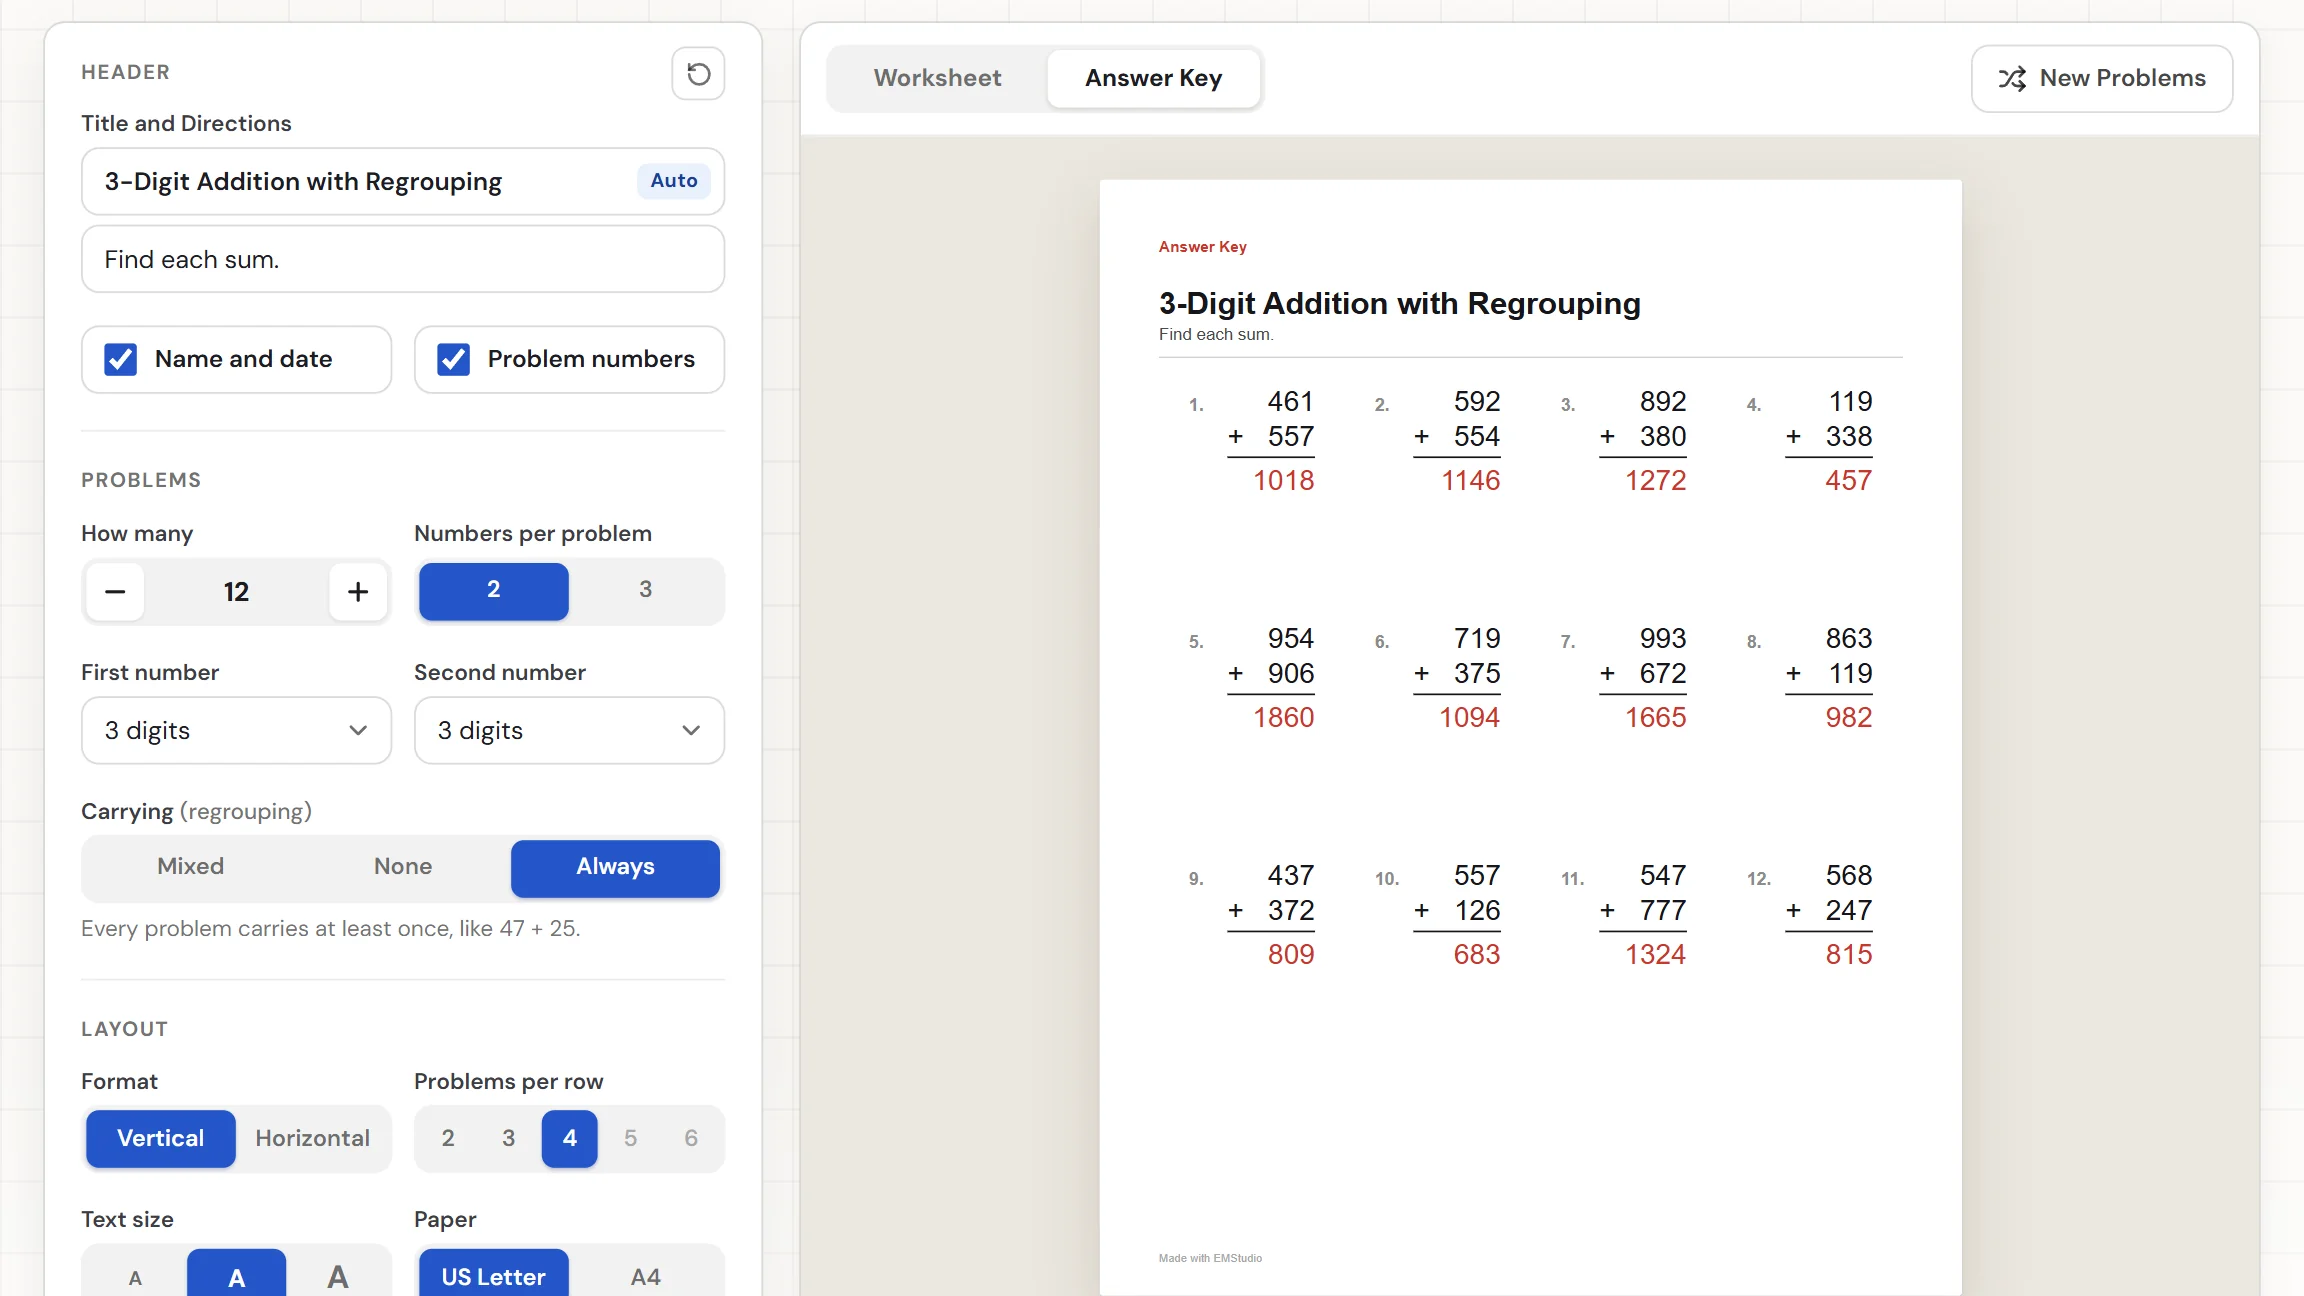The width and height of the screenshot is (2304, 1296).
Task: Click the 'Find each sum.' subtitle on page
Action: coord(1216,334)
